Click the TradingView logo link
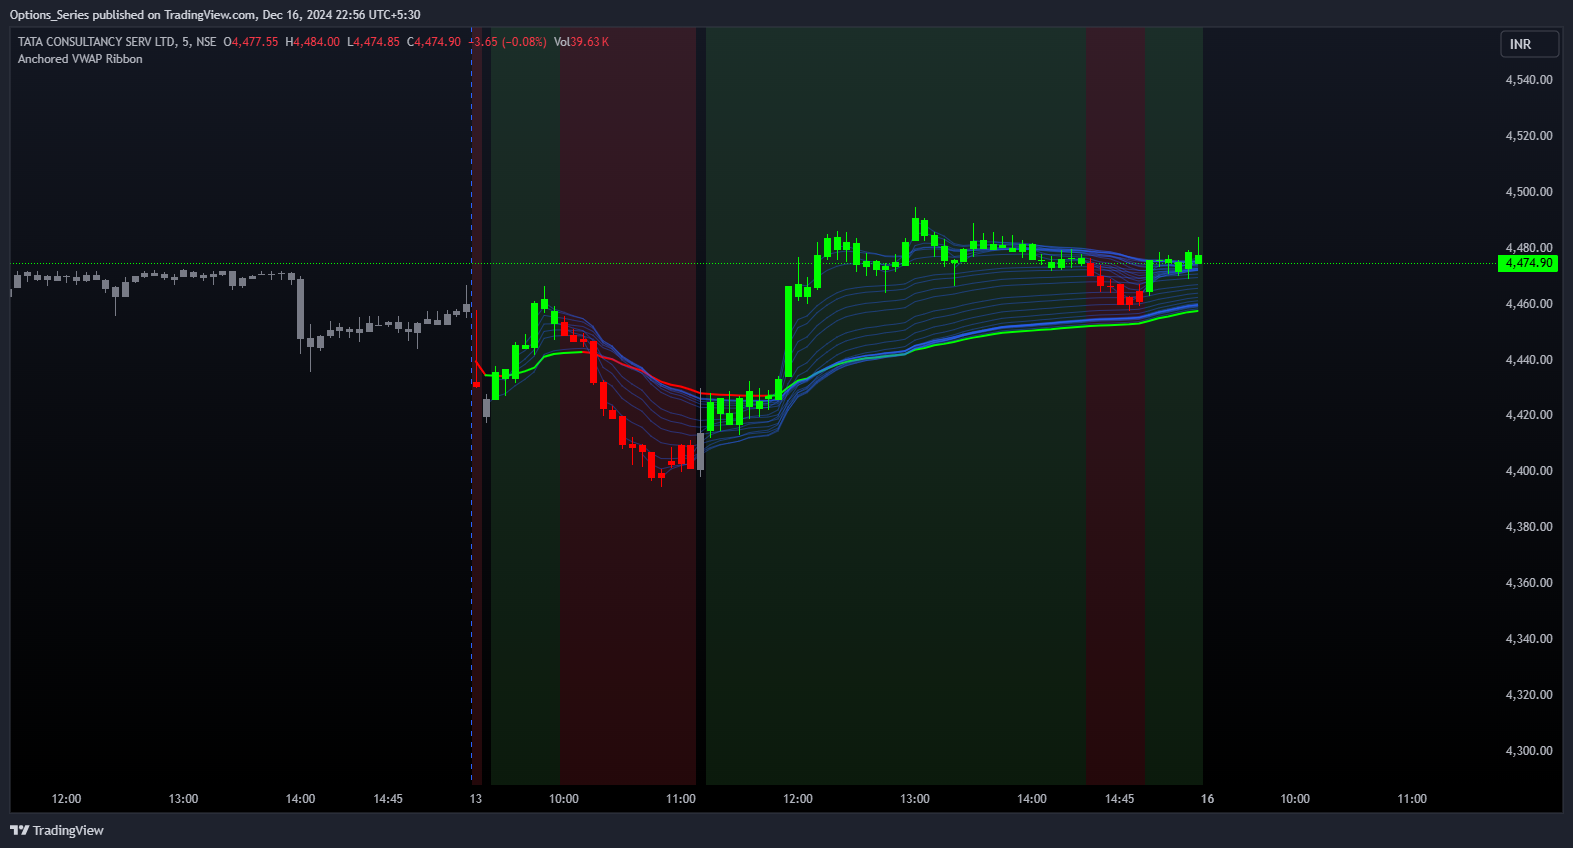1573x848 pixels. coord(57,830)
